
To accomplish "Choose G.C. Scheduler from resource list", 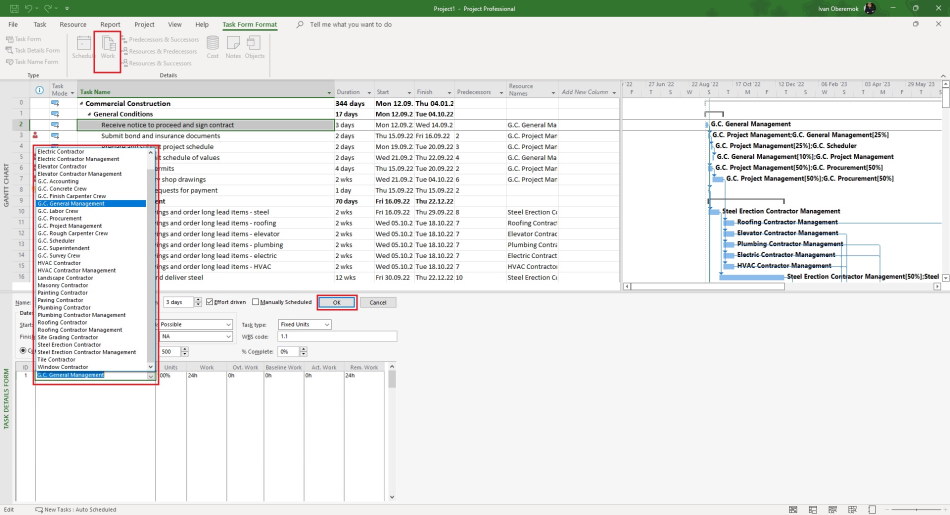I will click(56, 241).
